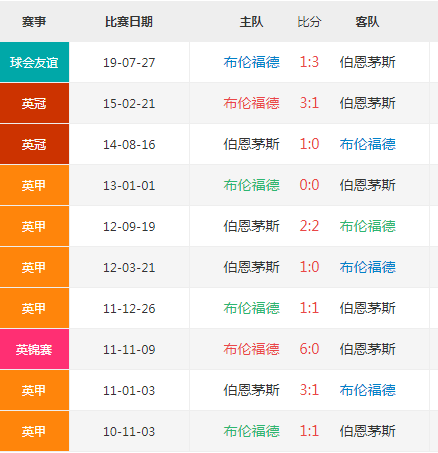Open 布伦福德 away team in 14-08-16 row
Screen dimensions: 438x453
(367, 144)
